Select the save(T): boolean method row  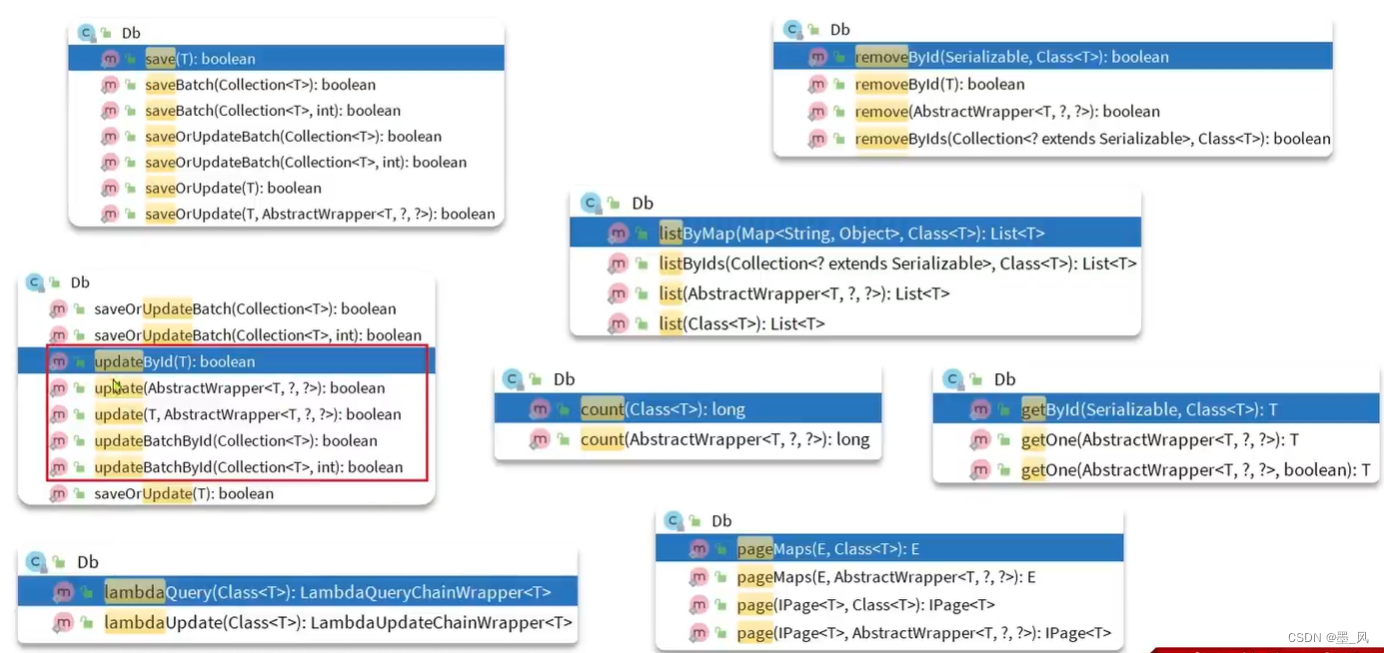pos(286,59)
